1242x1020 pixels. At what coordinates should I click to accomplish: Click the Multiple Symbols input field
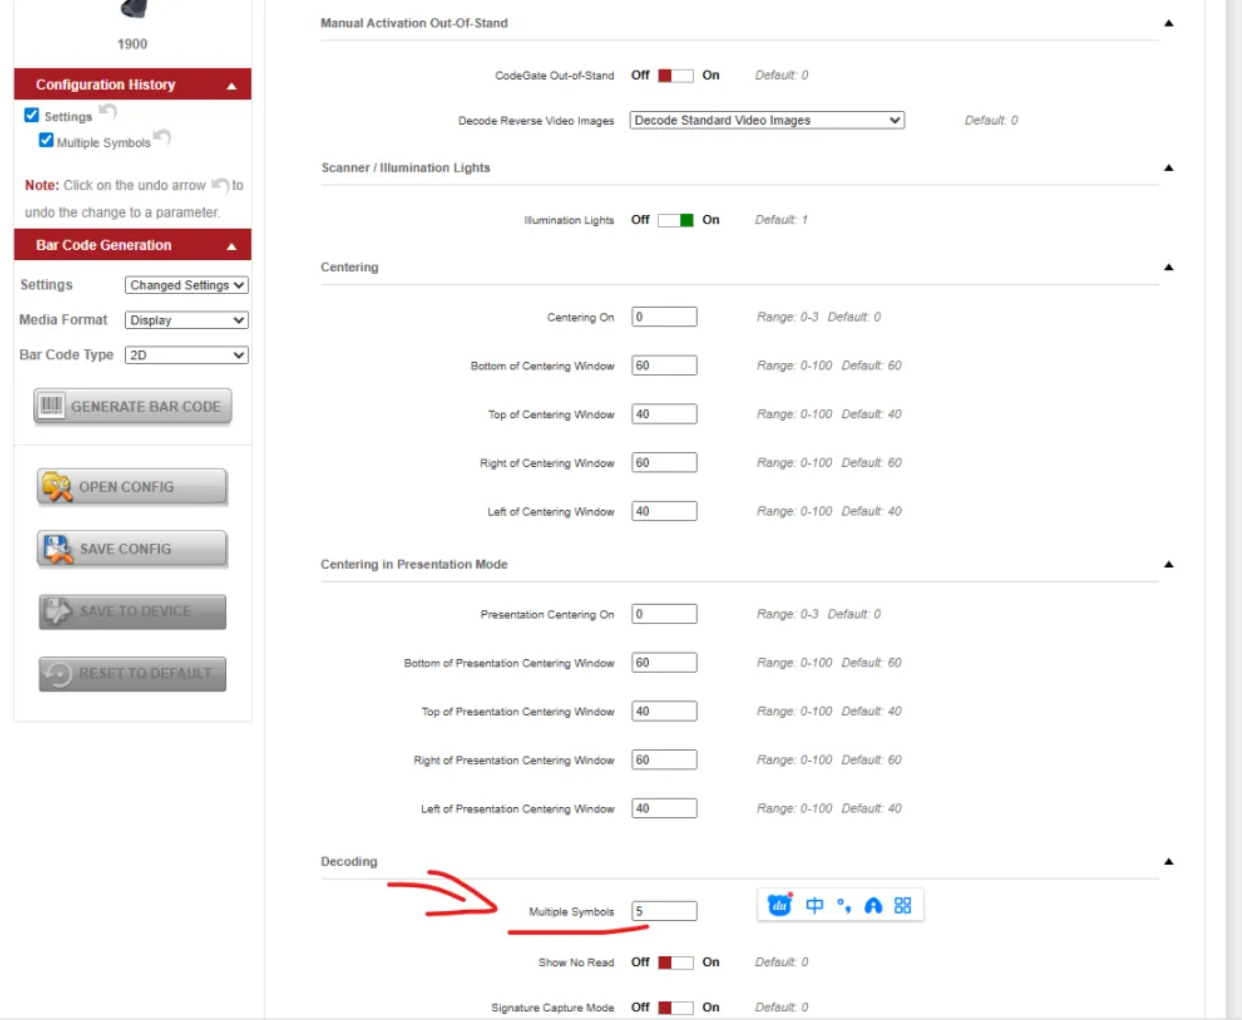point(664,911)
